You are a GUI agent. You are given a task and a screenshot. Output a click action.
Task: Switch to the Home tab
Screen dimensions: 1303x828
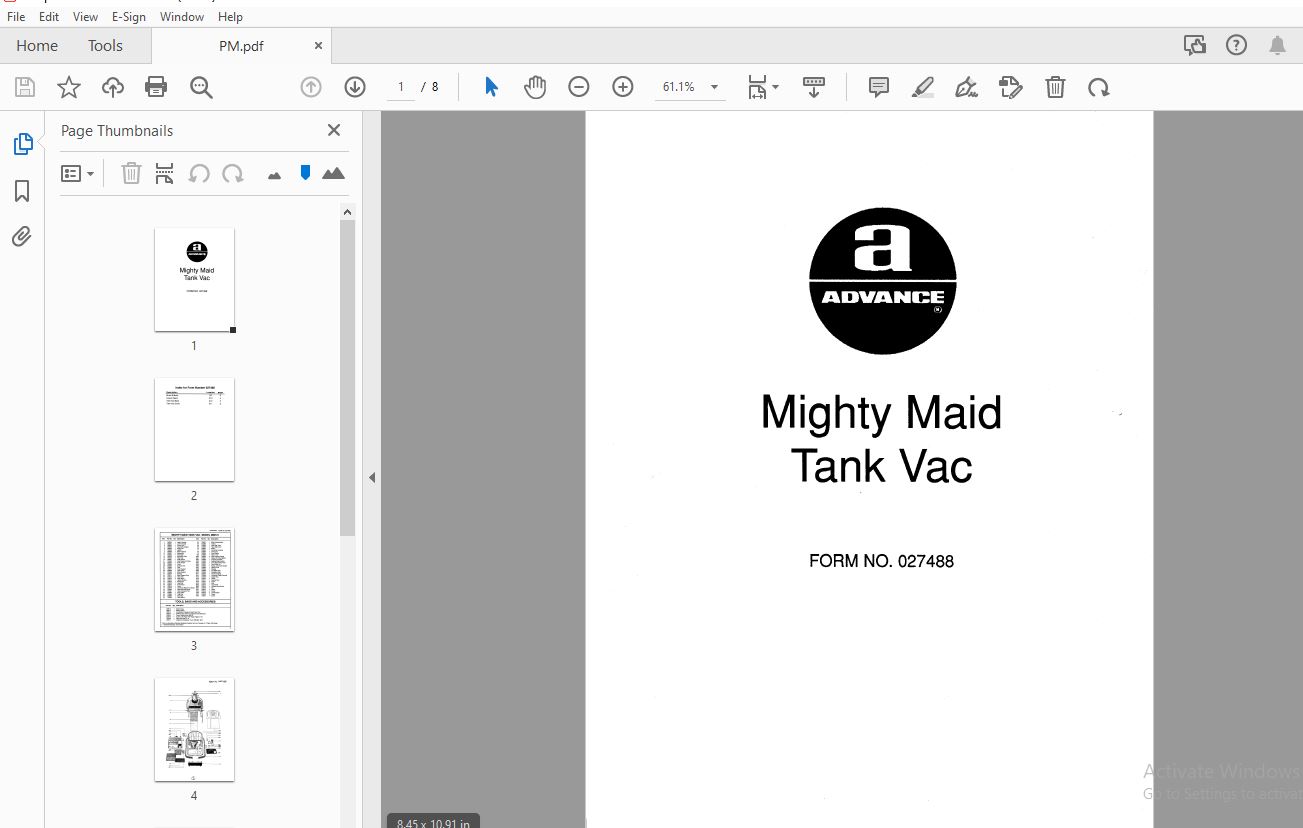click(37, 45)
